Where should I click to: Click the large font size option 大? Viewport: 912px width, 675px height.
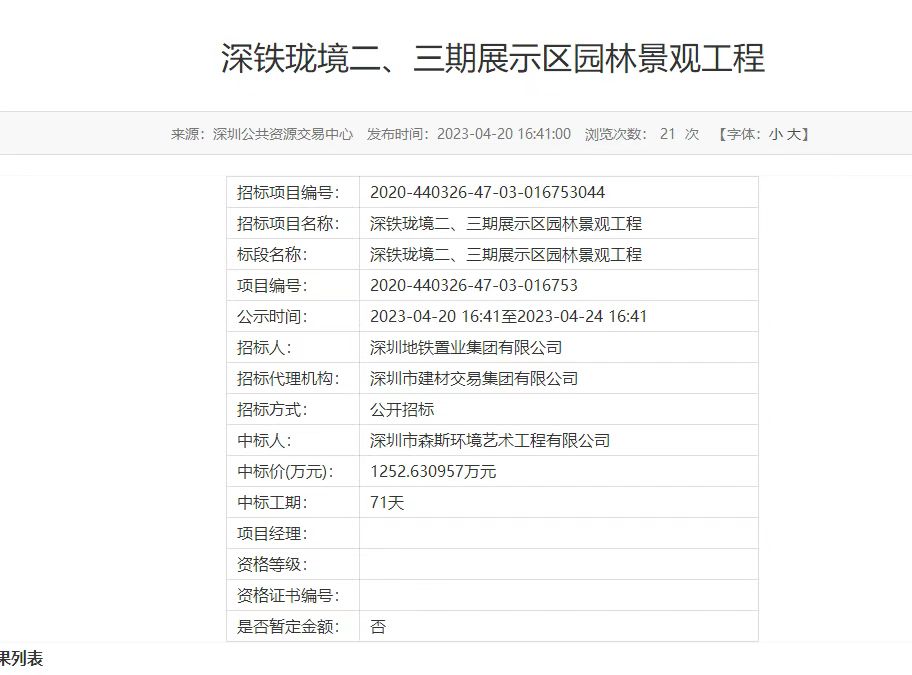[x=793, y=134]
